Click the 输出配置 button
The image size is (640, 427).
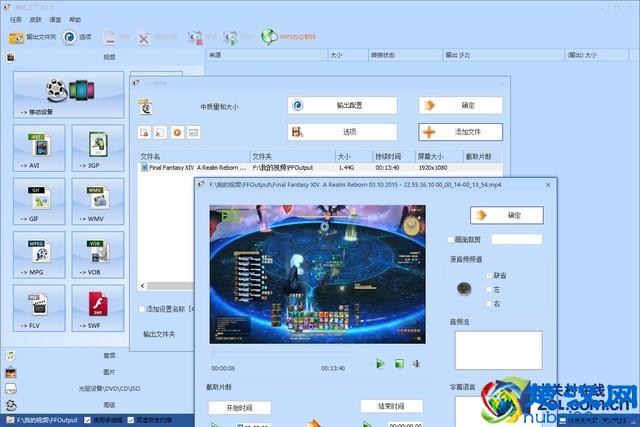coord(342,105)
